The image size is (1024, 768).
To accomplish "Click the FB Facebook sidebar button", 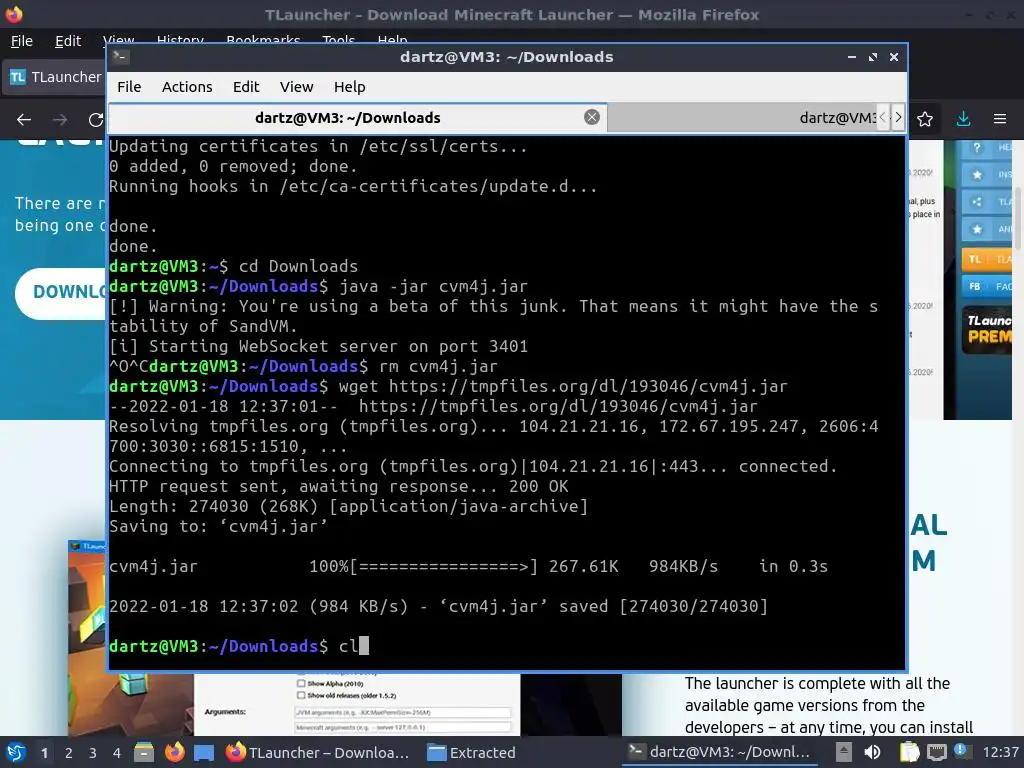I will [x=987, y=286].
